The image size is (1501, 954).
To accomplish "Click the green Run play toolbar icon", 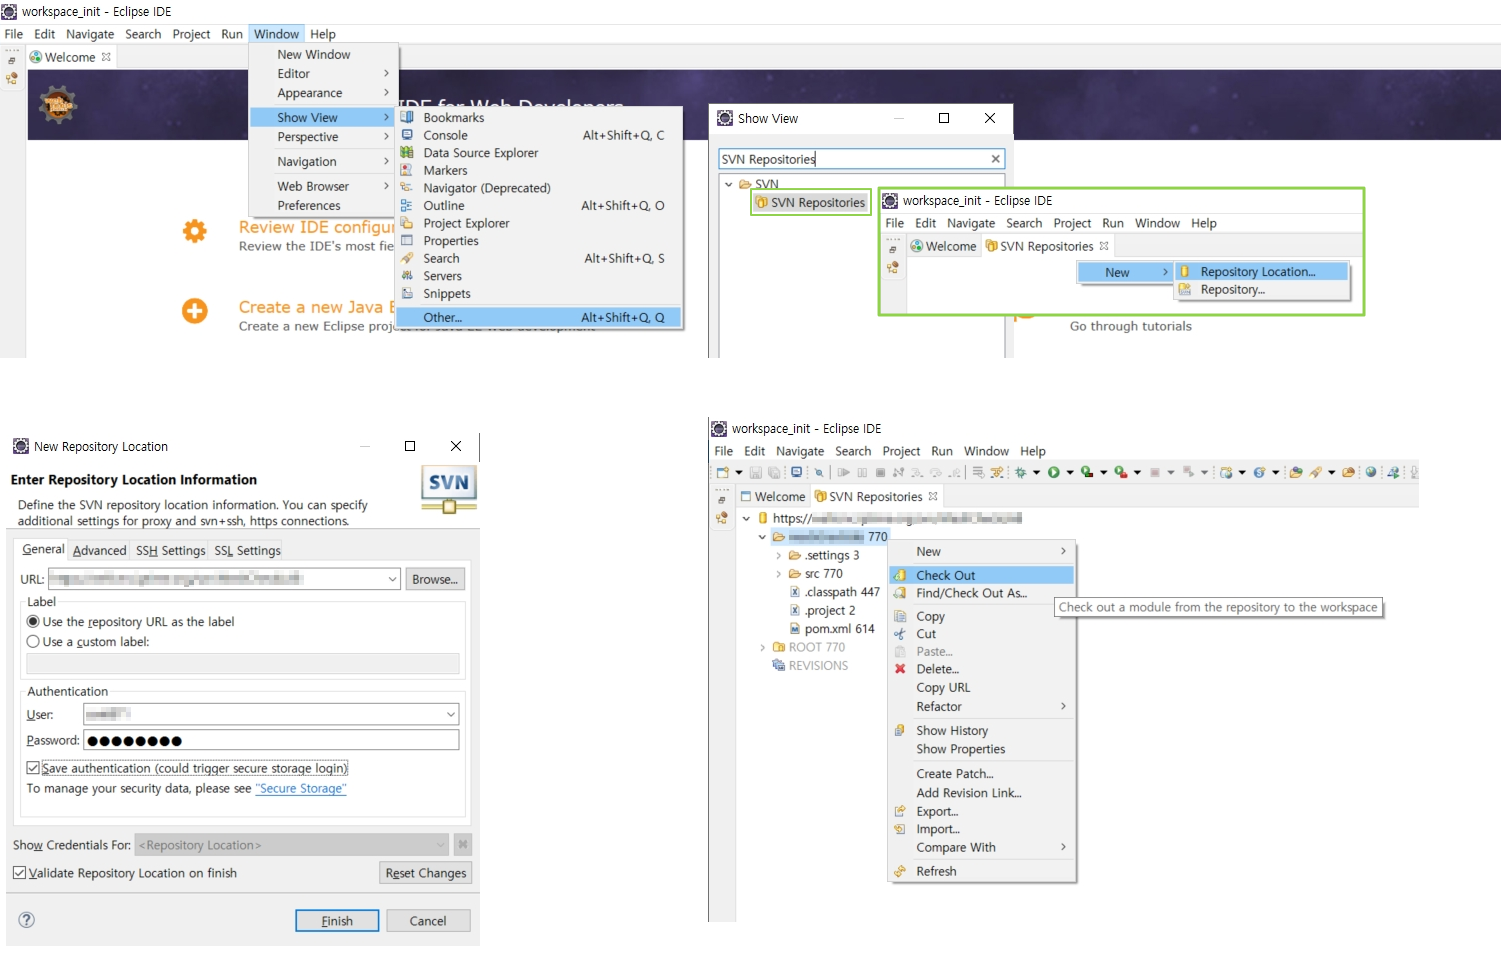I will 1054,472.
